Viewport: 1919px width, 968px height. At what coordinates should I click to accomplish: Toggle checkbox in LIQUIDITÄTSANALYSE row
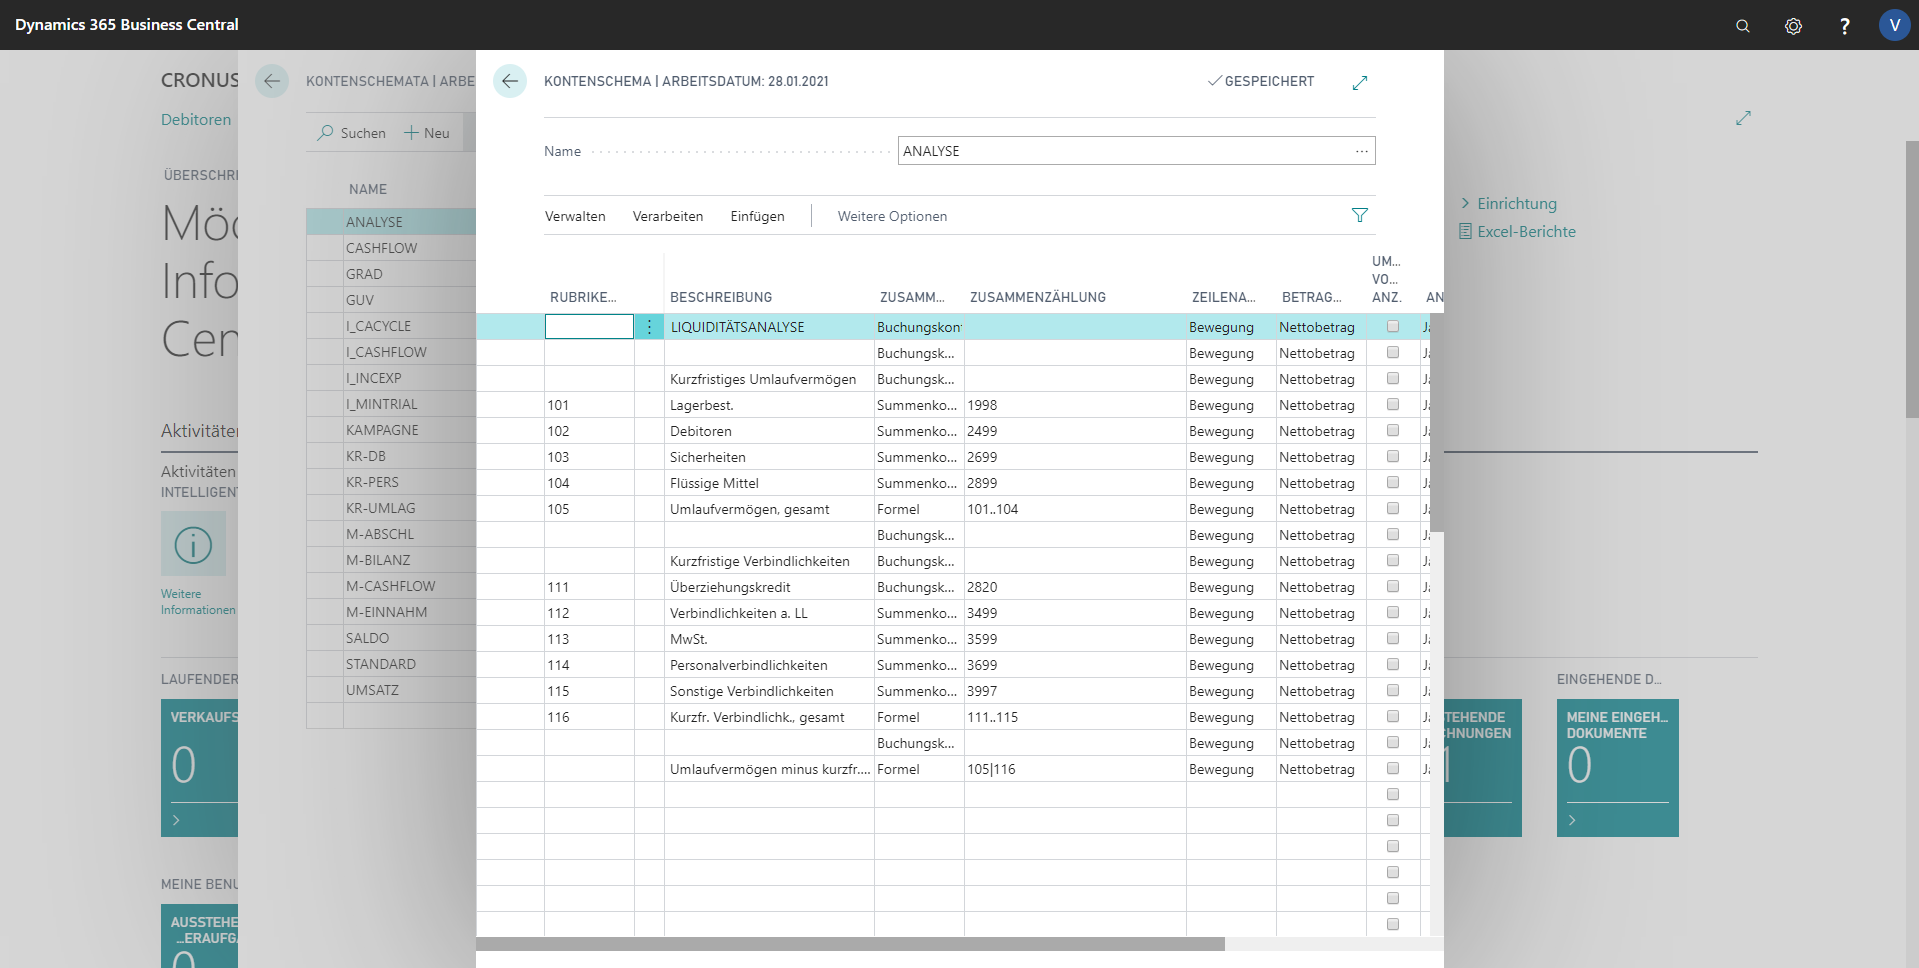[x=1393, y=327]
